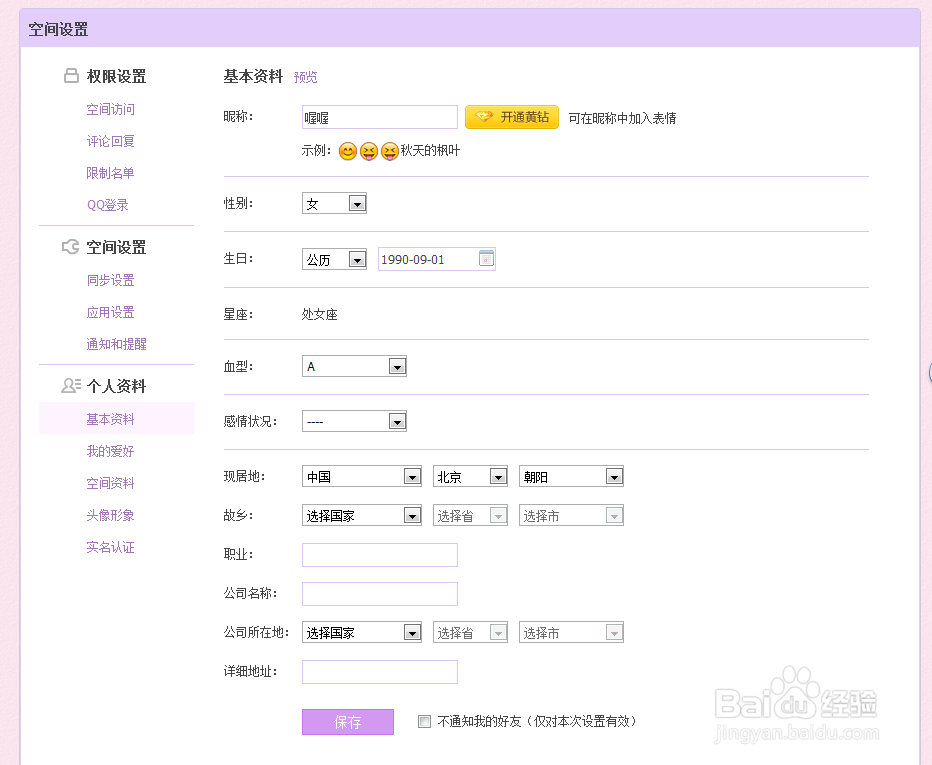Click the 职业 occupation input field

(x=380, y=555)
